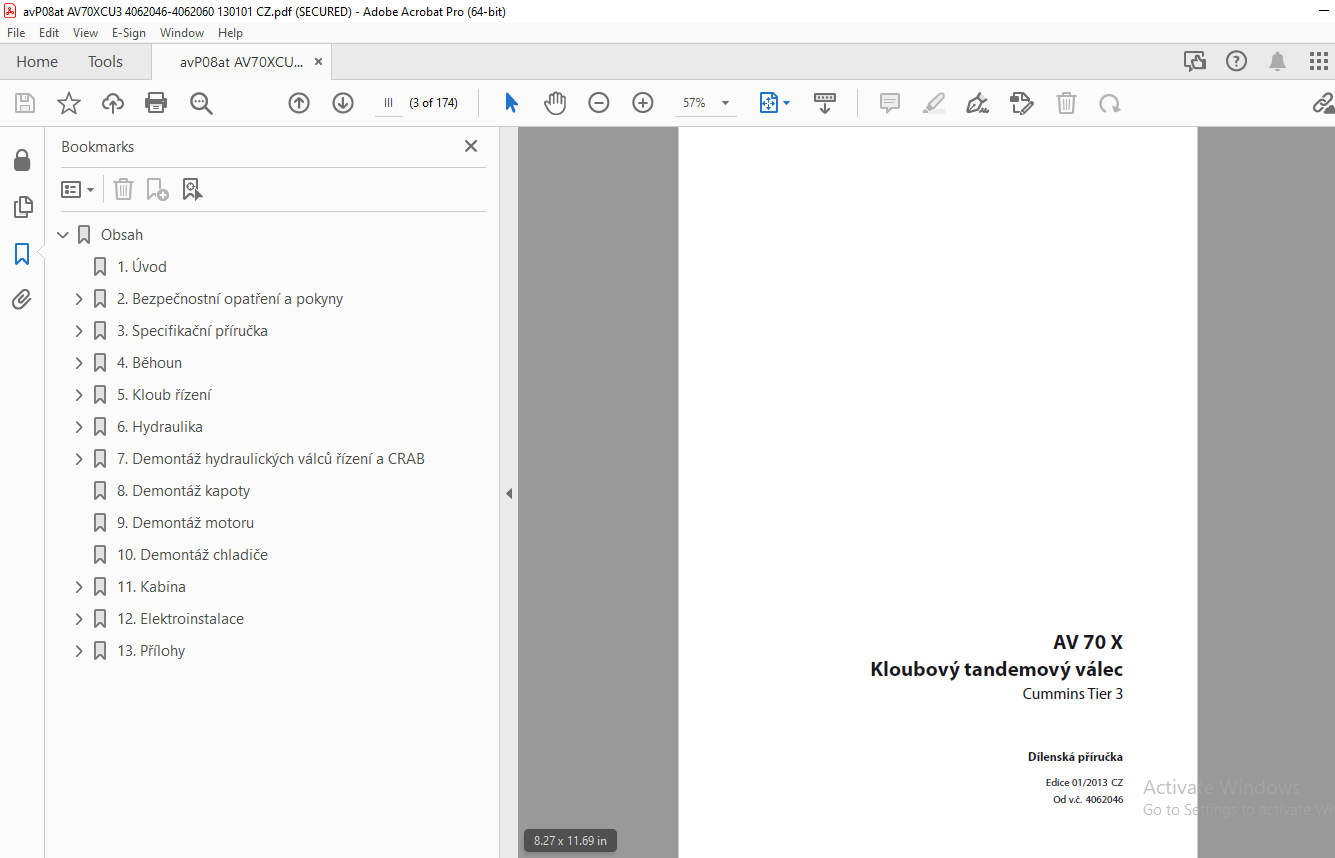Open the Edit menu
Viewport: 1335px width, 858px height.
tap(49, 33)
